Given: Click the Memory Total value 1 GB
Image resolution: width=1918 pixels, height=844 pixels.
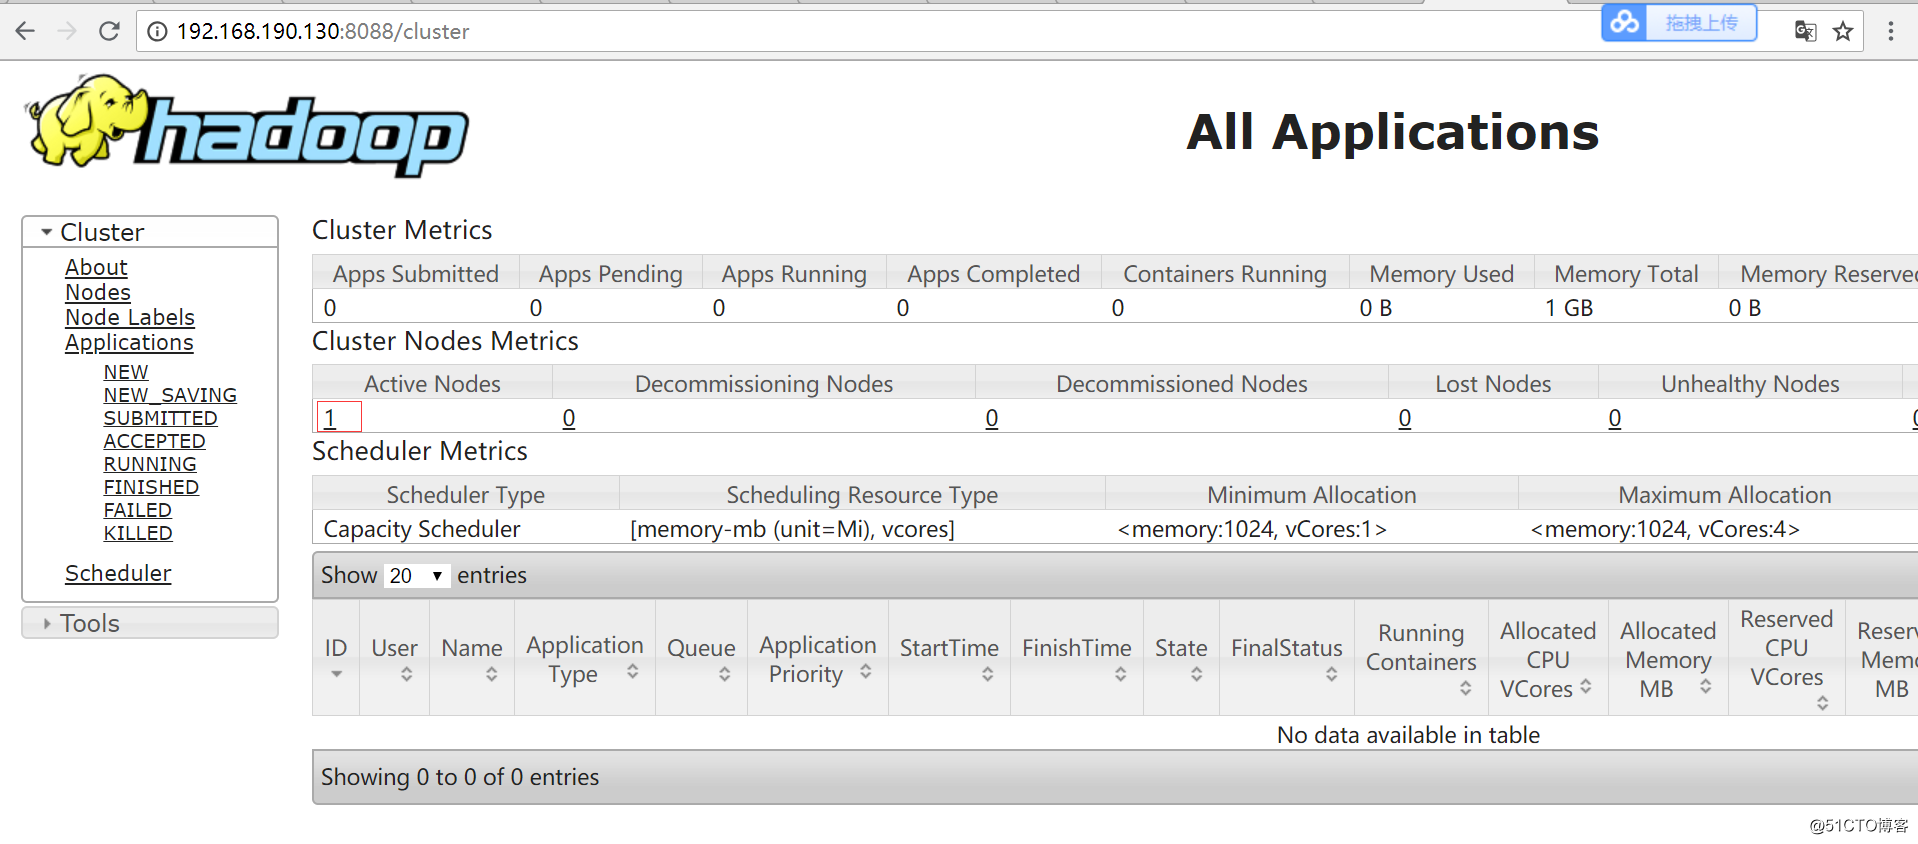Looking at the screenshot, I should point(1569,308).
